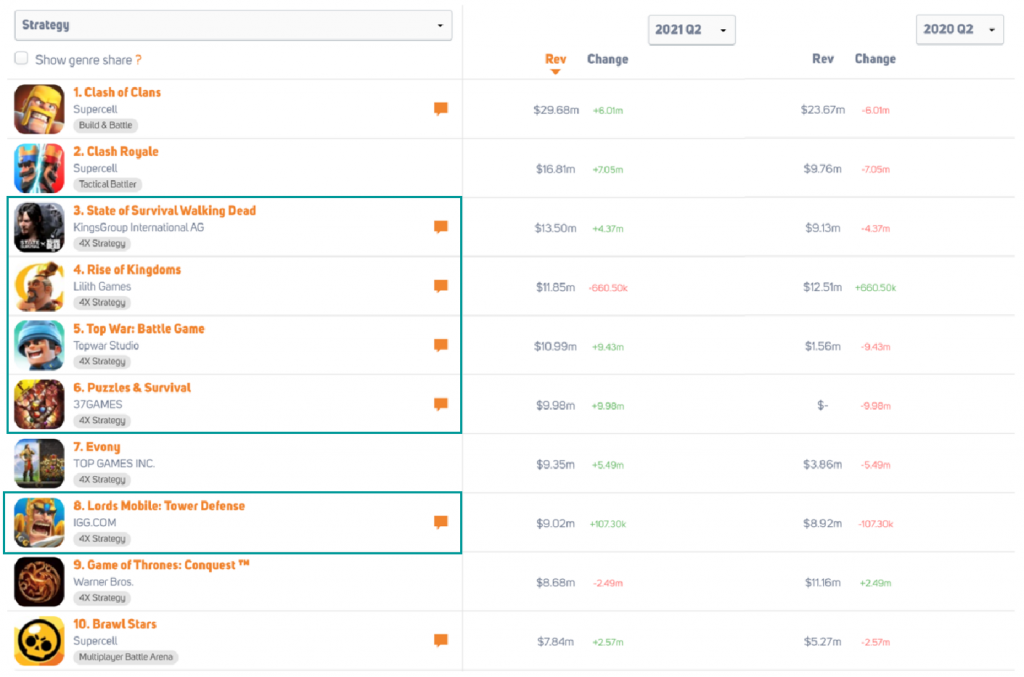This screenshot has width=1024, height=677.
Task: Click the $12.51m revenue value
Action: 822,287
